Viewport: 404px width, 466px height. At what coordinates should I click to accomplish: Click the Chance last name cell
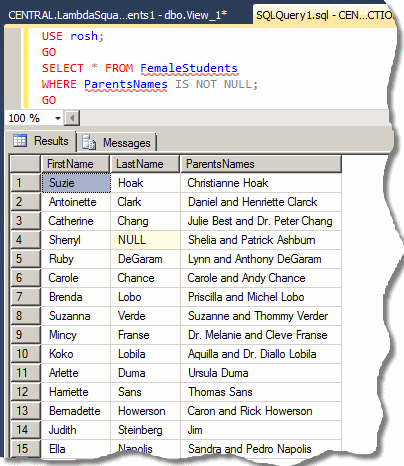[145, 278]
